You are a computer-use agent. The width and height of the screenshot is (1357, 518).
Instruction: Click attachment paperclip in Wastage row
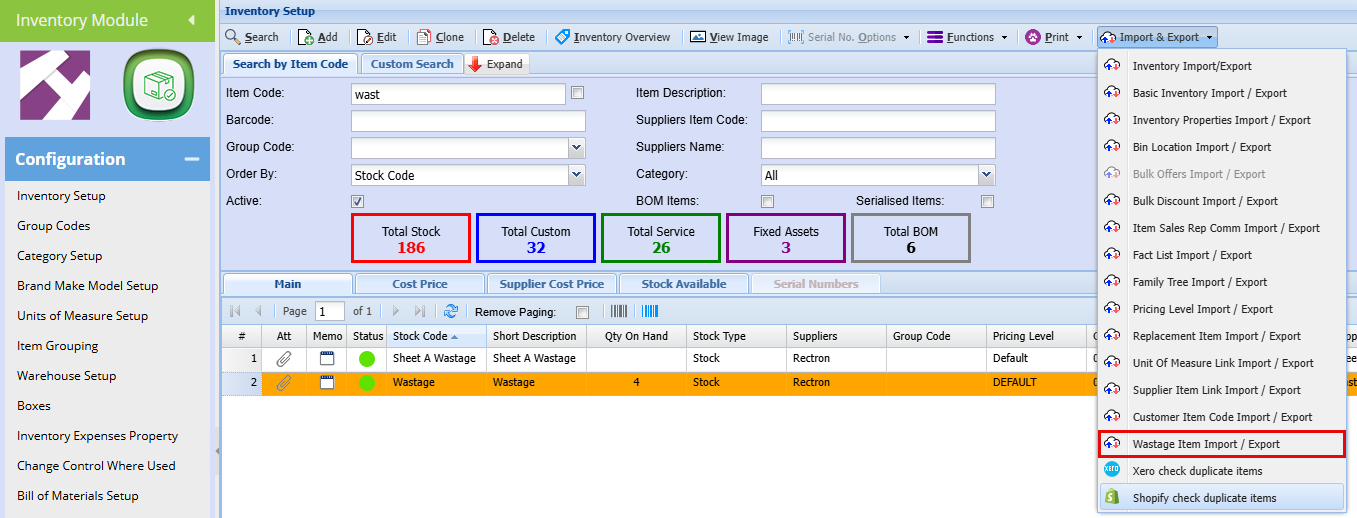(x=284, y=382)
